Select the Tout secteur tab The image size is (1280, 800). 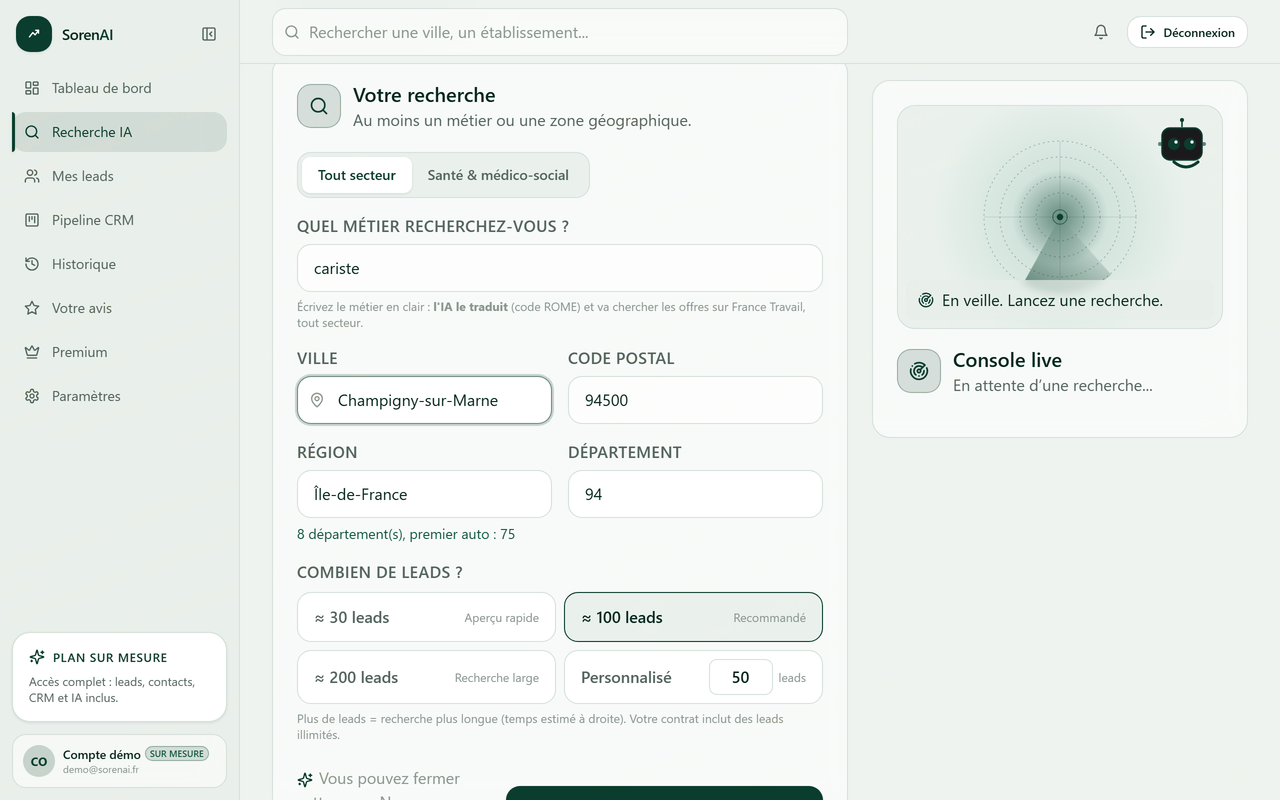click(x=357, y=175)
